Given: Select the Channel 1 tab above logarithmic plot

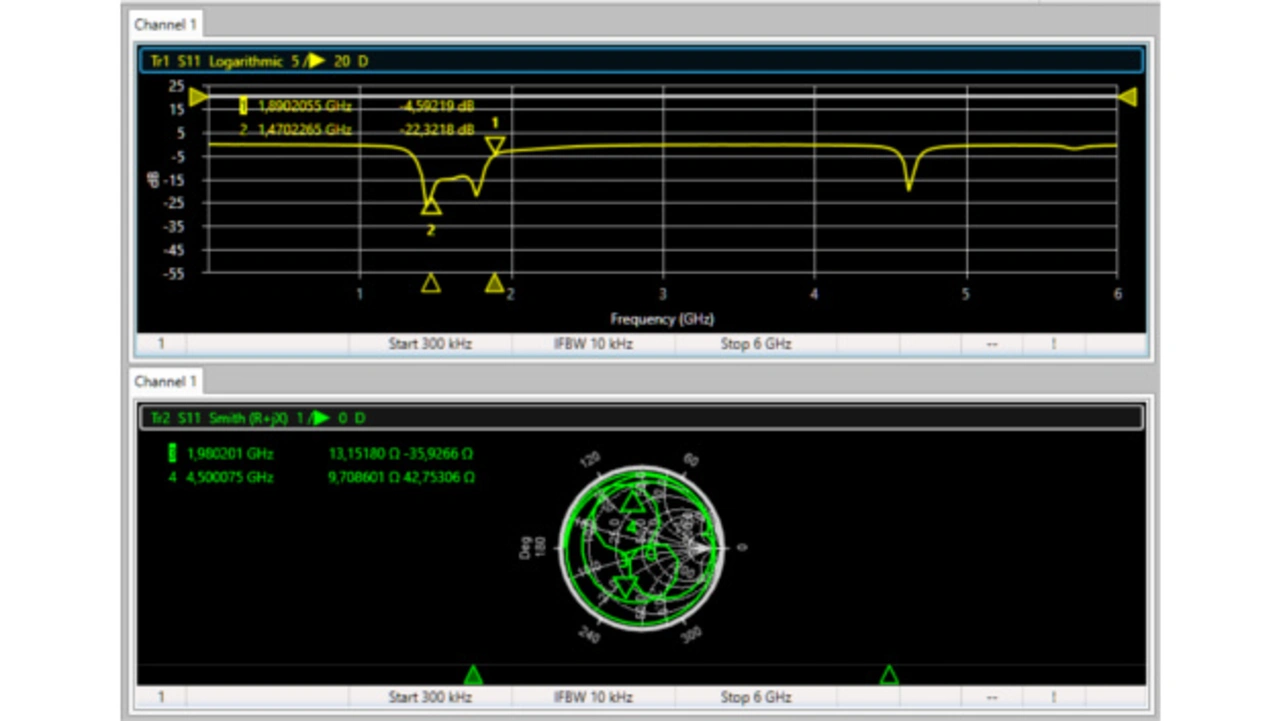Looking at the screenshot, I should [167, 24].
